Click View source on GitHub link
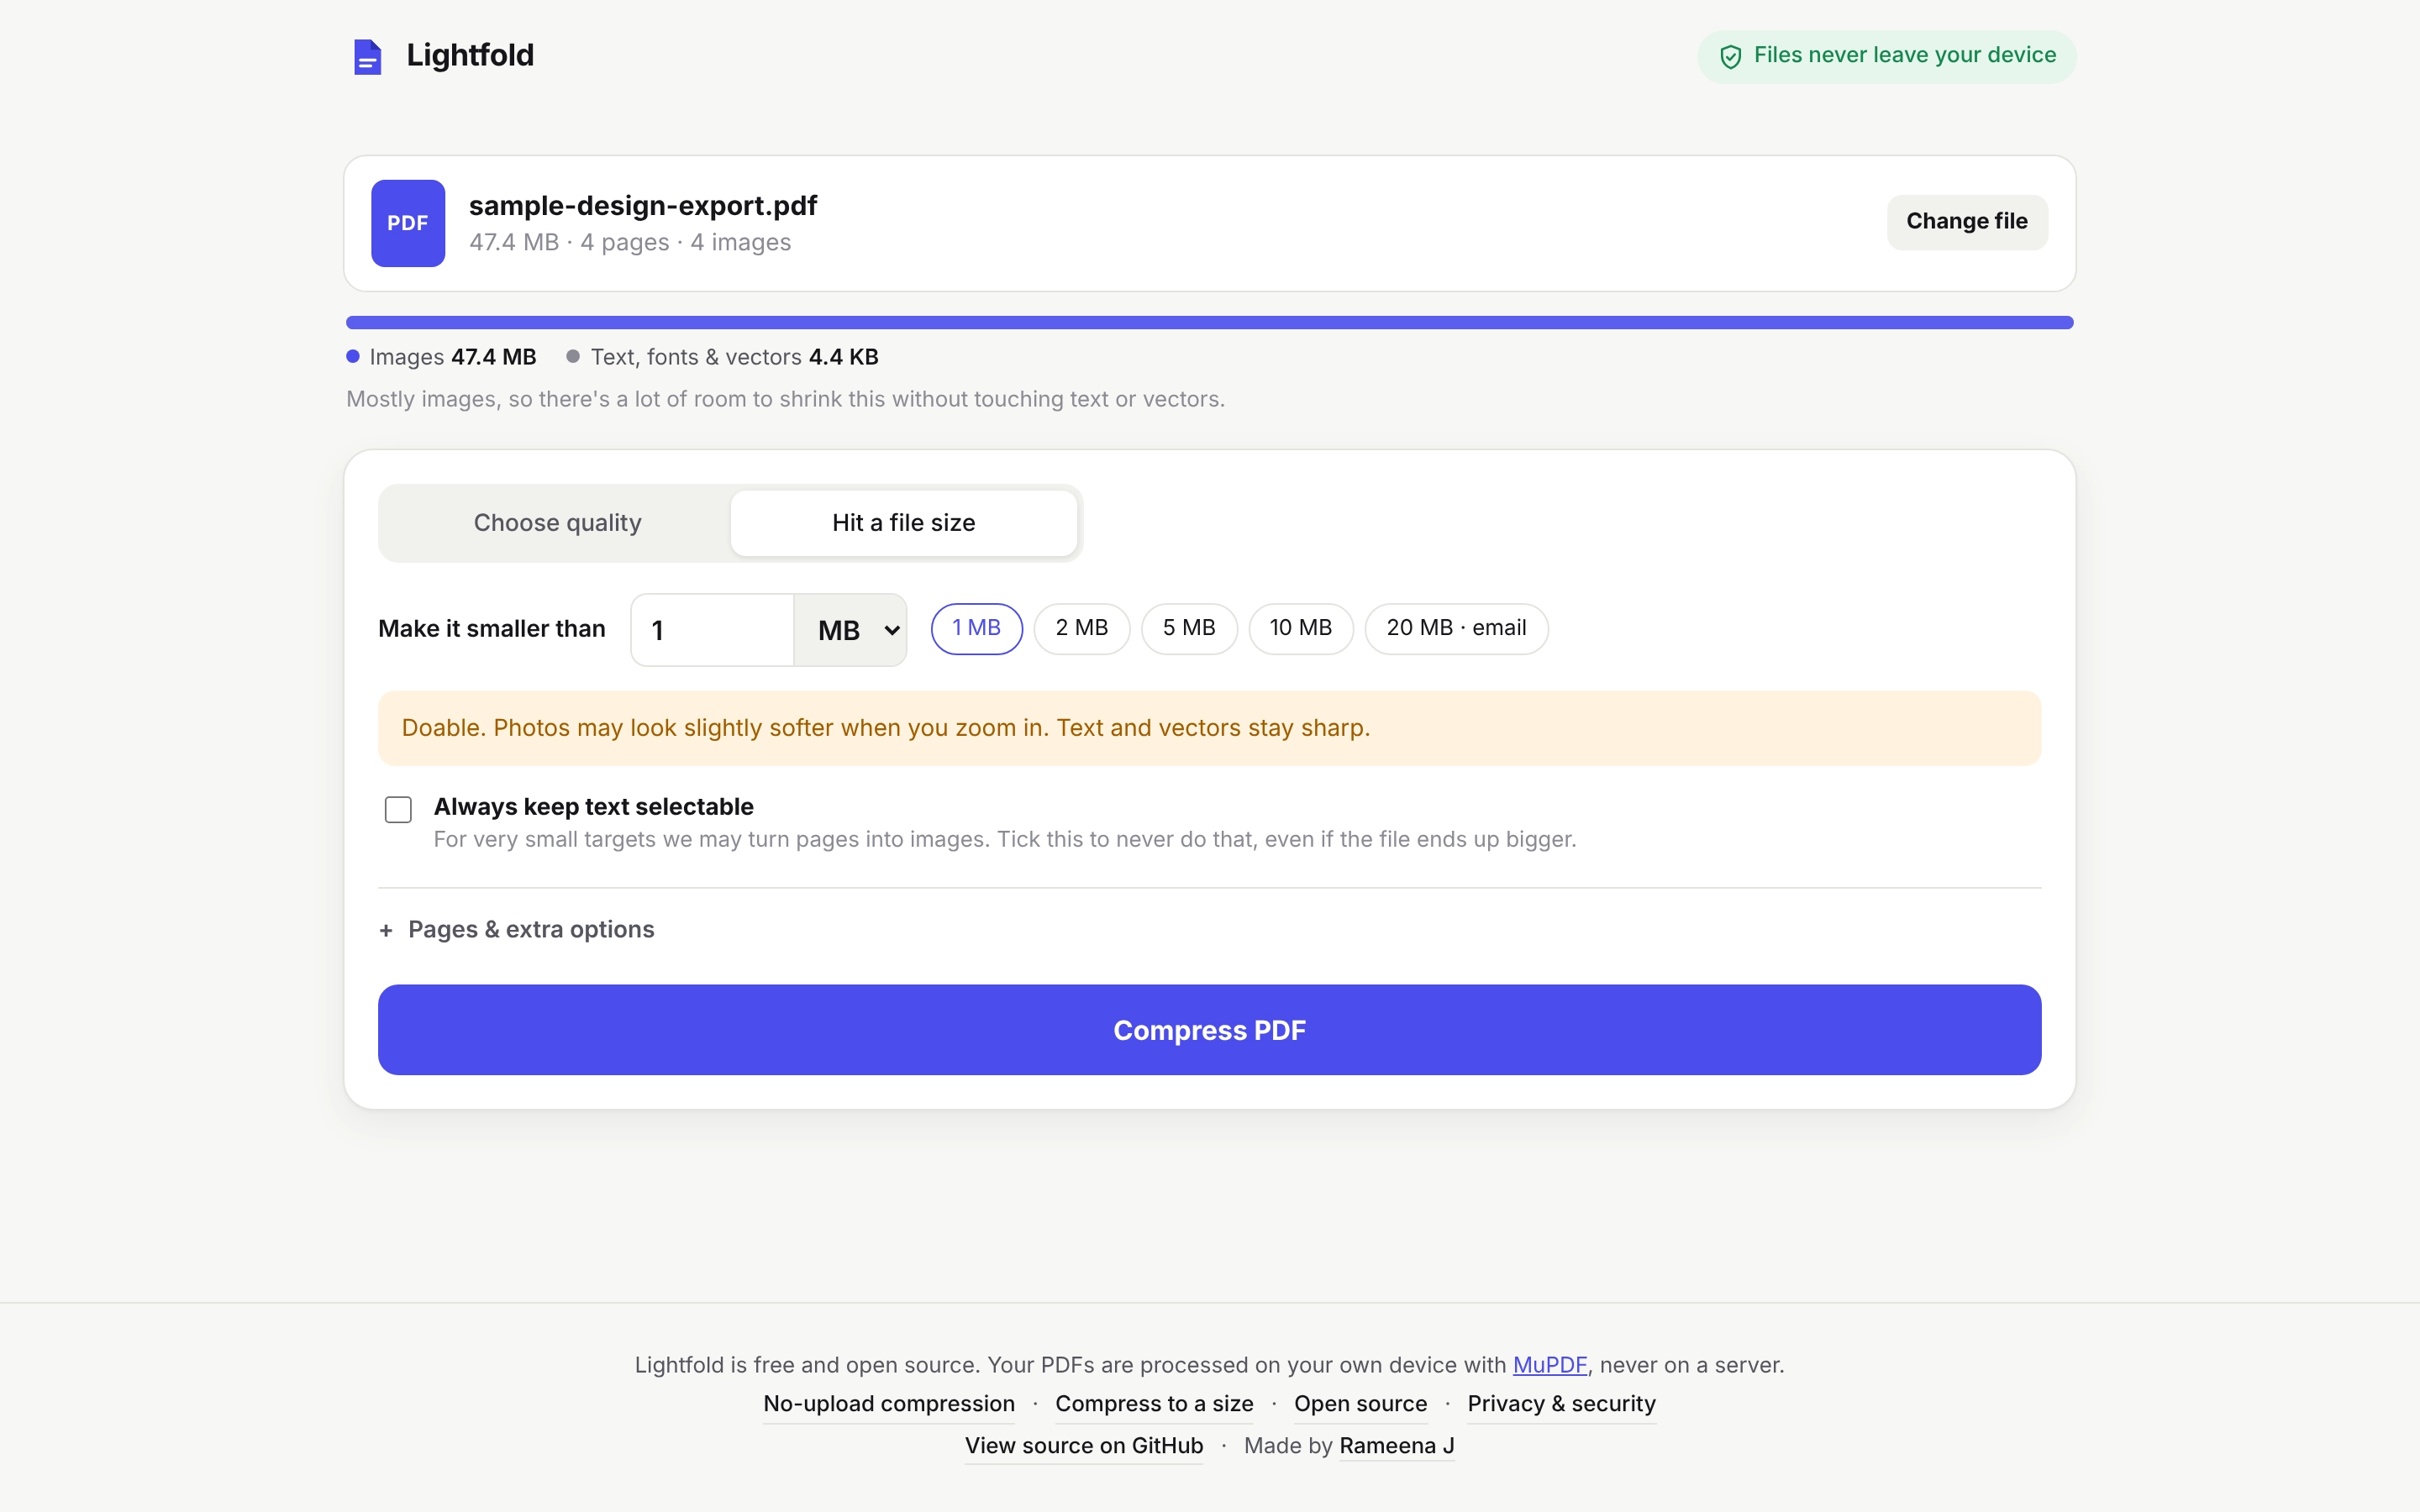 [1084, 1446]
